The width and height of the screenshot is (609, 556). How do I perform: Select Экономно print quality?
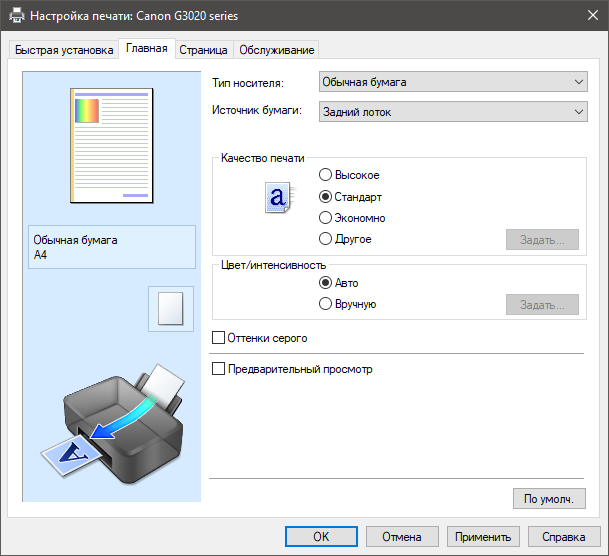(x=352, y=218)
